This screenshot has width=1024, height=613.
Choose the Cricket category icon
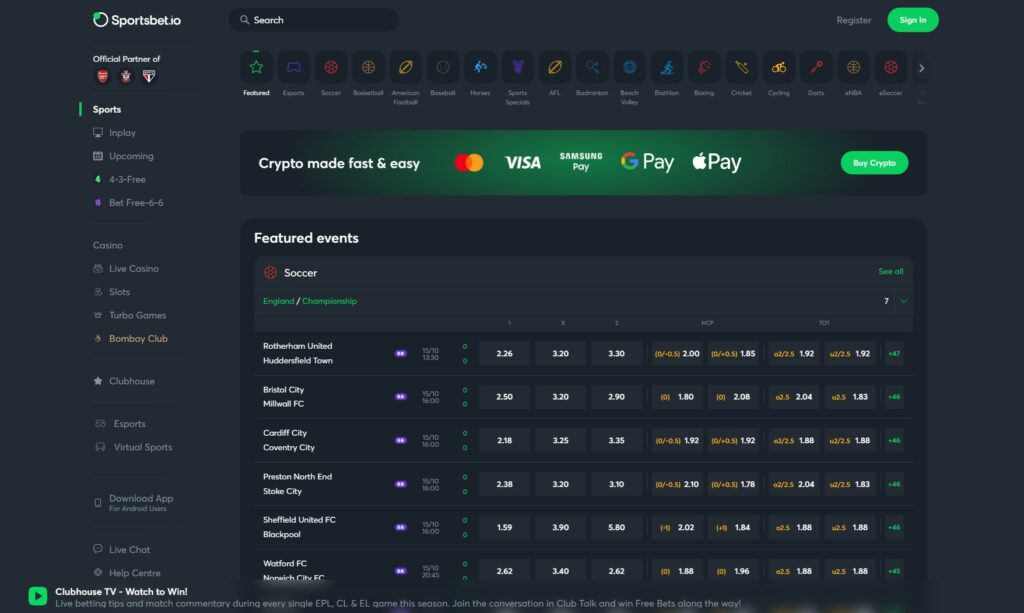741,67
